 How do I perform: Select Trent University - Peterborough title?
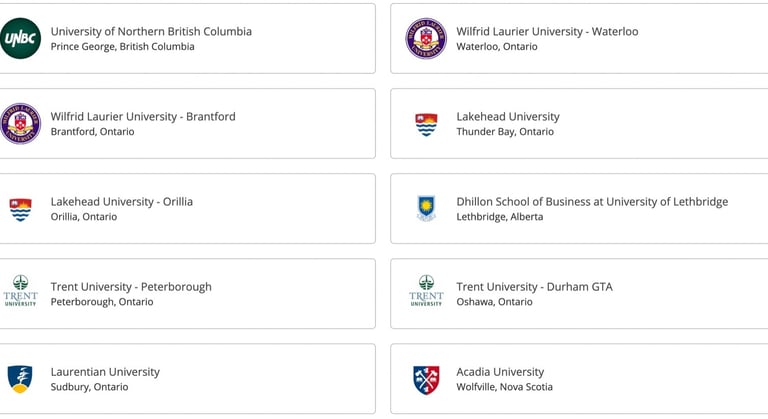[x=131, y=287]
